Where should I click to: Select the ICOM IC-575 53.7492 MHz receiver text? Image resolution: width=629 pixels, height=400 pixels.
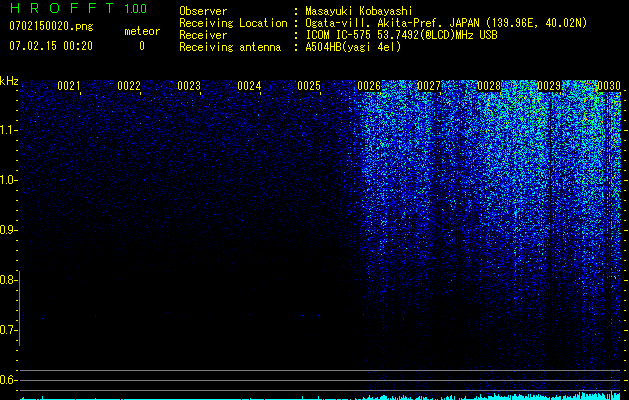[x=401, y=35]
